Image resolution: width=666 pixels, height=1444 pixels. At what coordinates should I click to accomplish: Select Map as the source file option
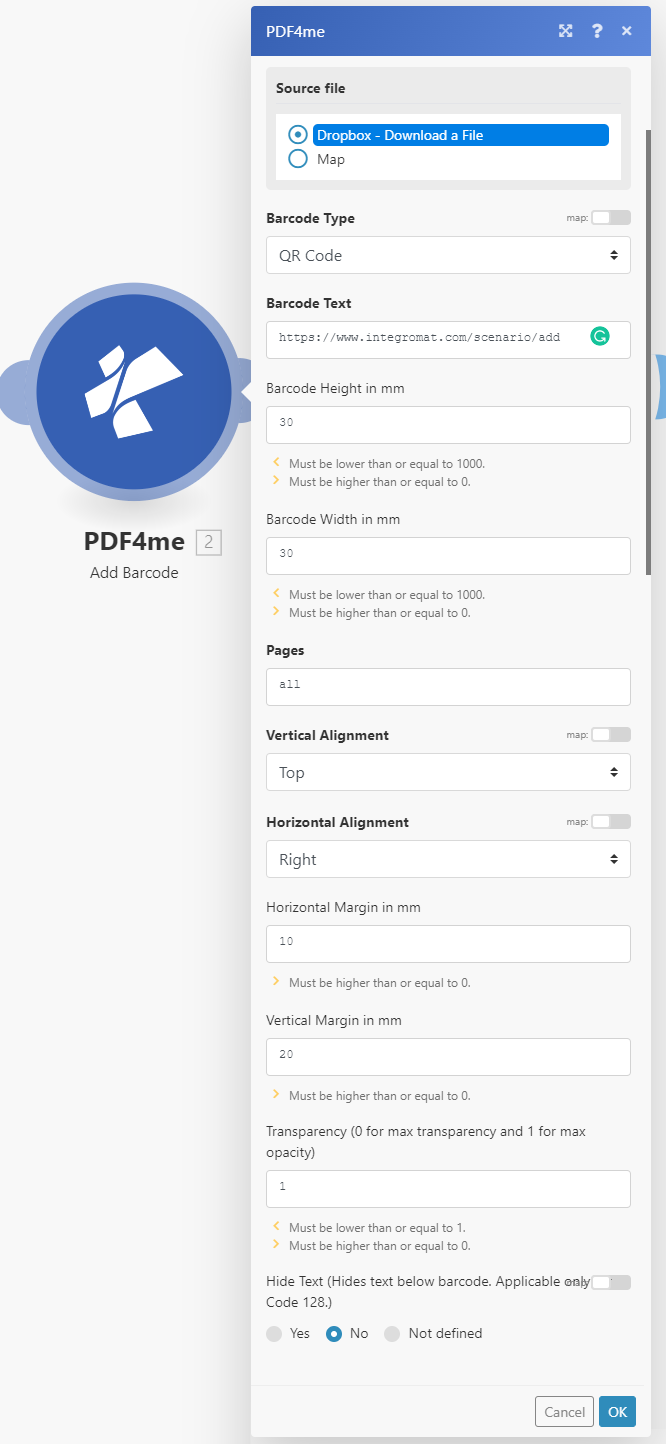pos(297,158)
